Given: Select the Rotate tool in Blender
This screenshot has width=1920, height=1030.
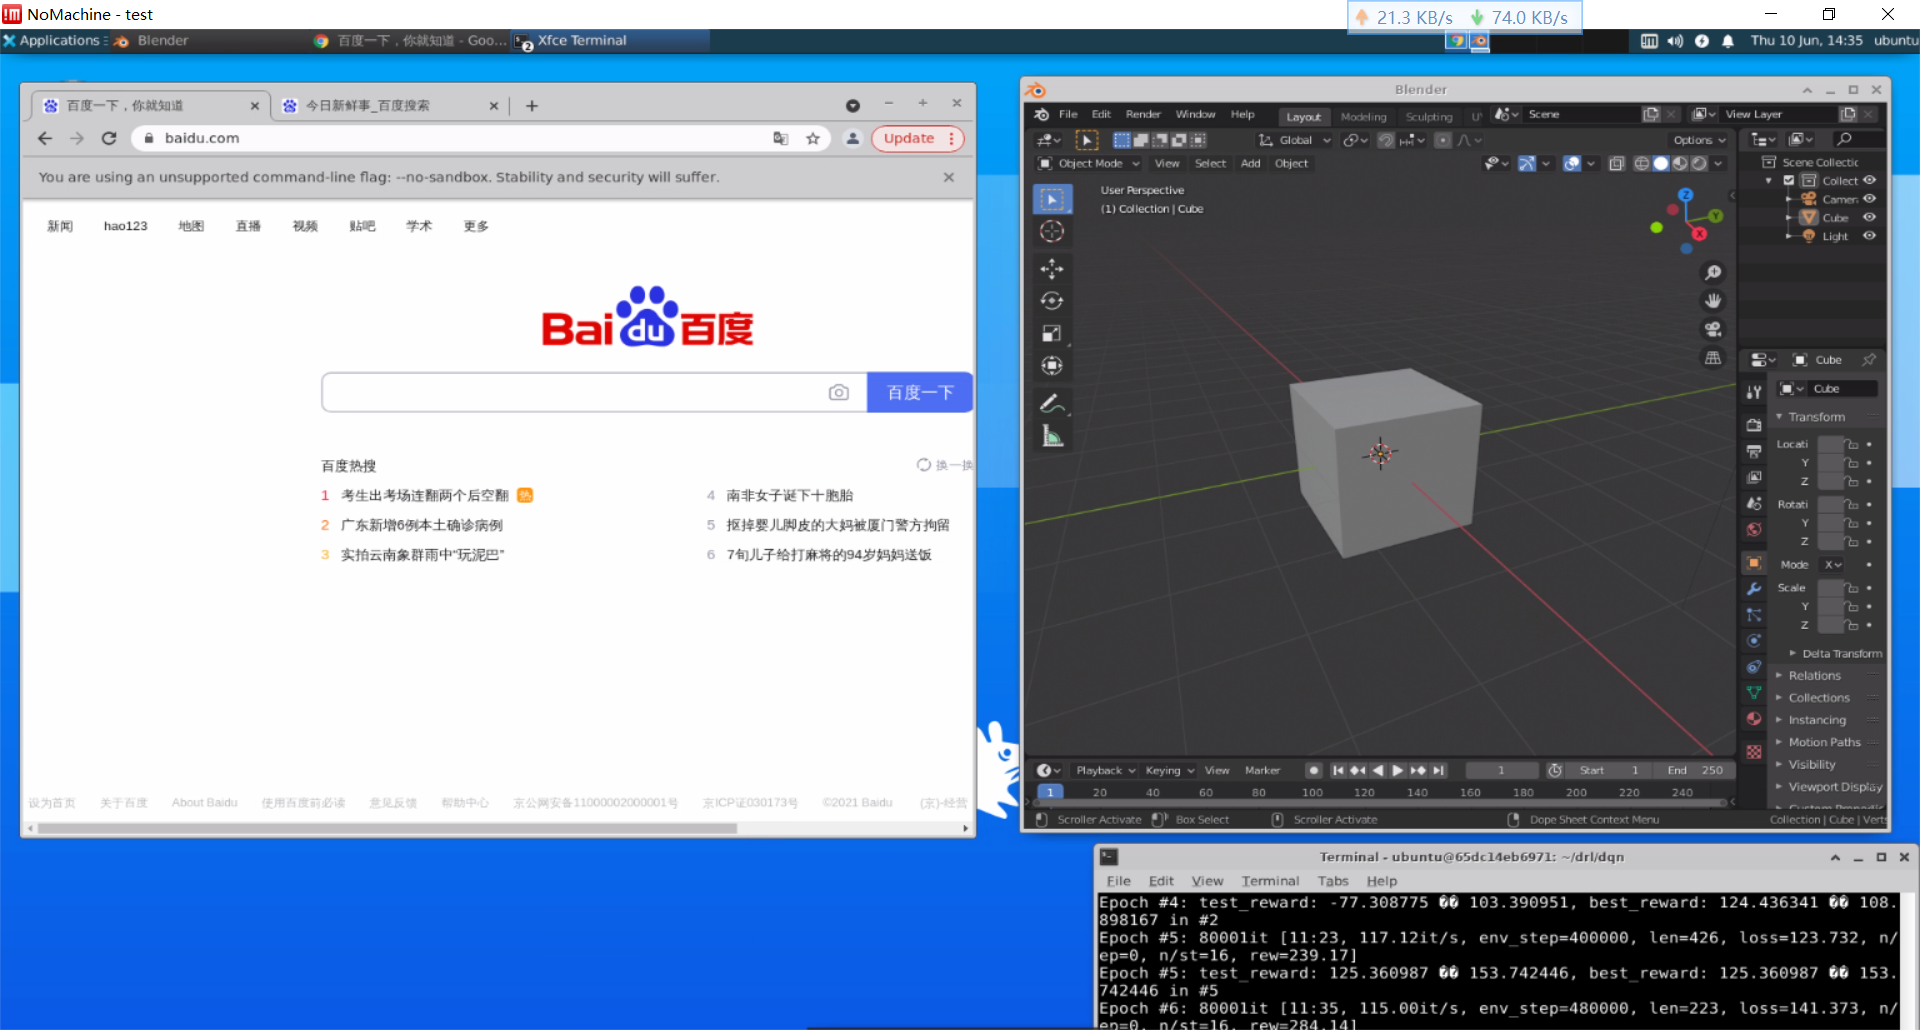Looking at the screenshot, I should click(1052, 301).
